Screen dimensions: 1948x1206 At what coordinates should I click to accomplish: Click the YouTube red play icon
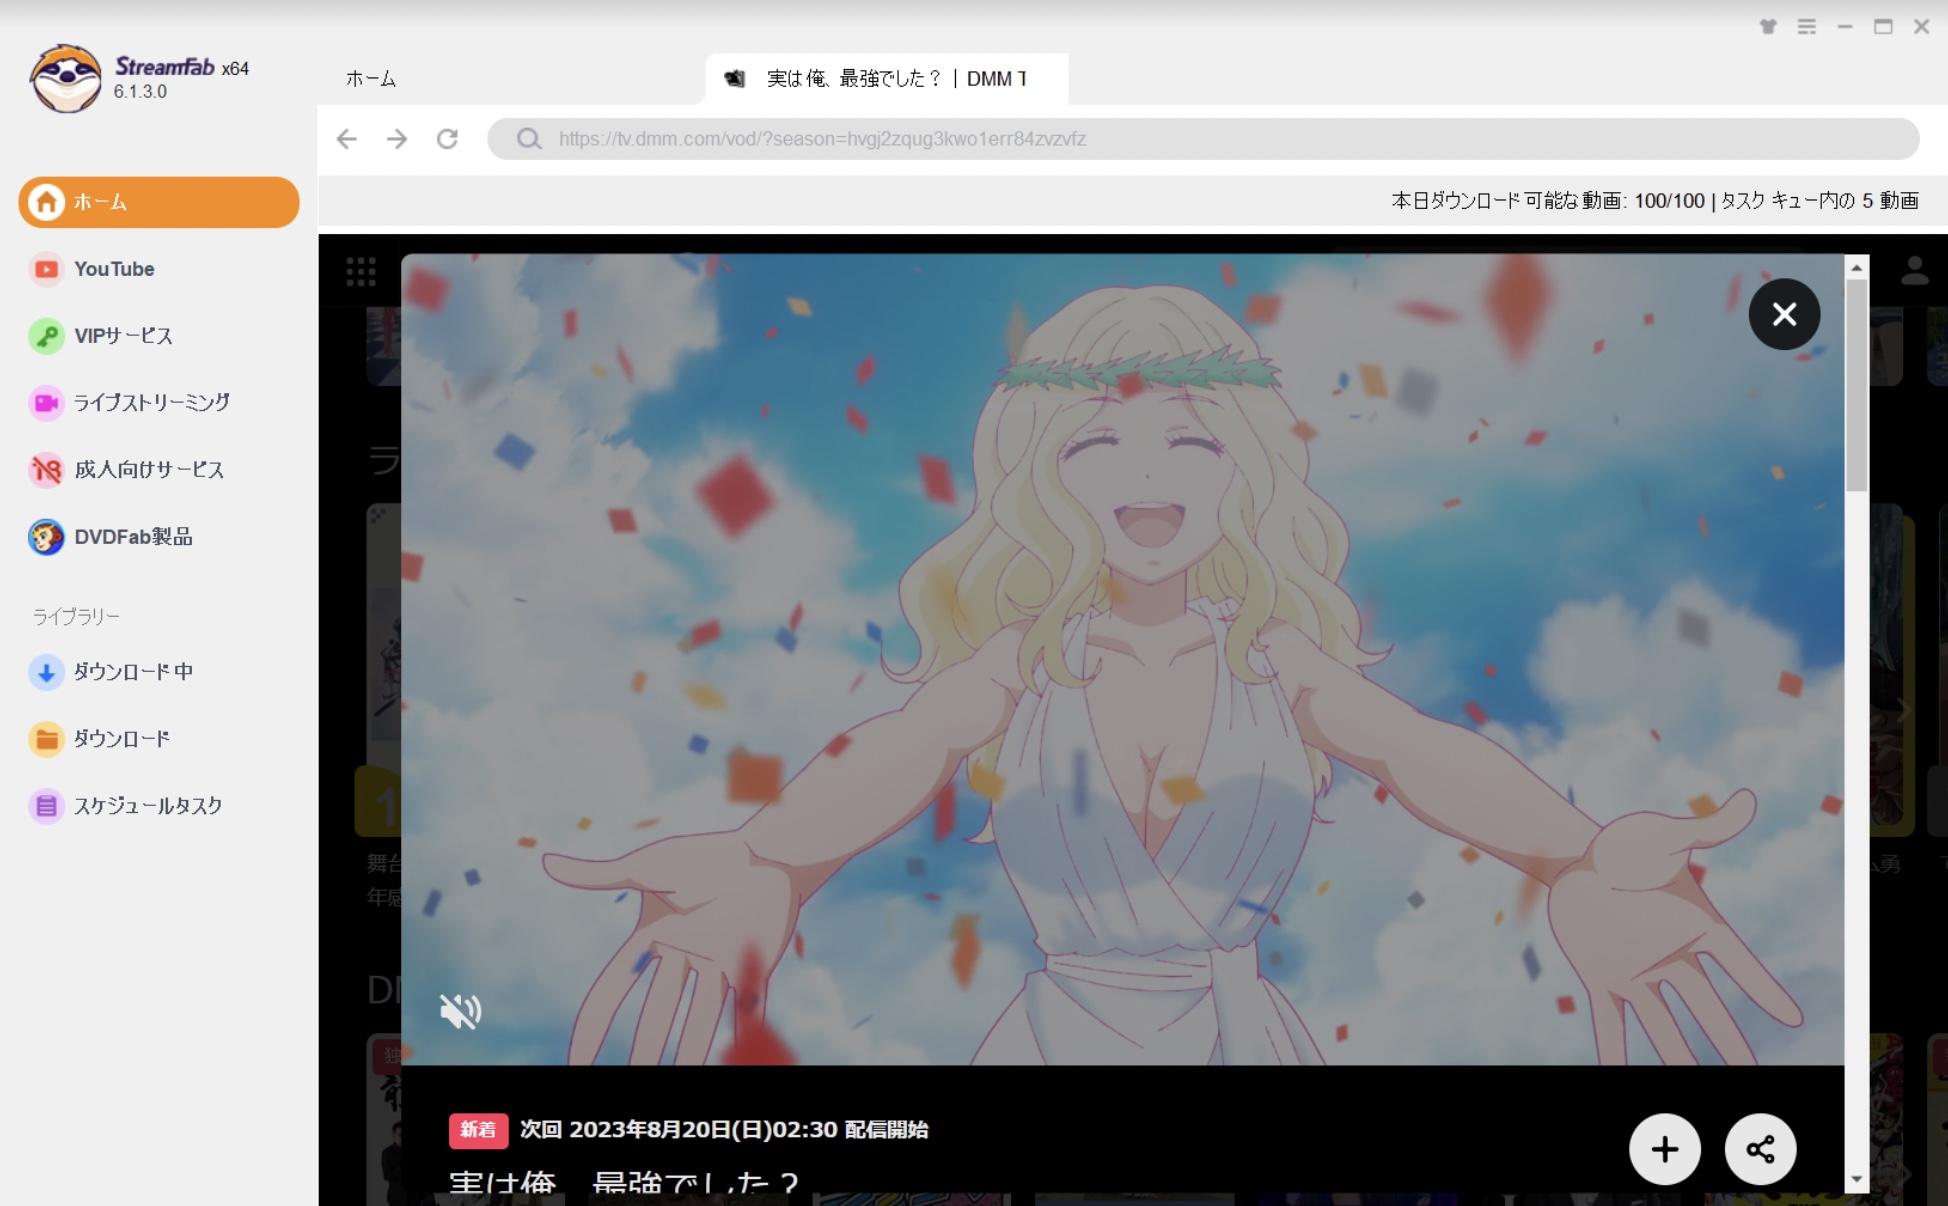46,269
